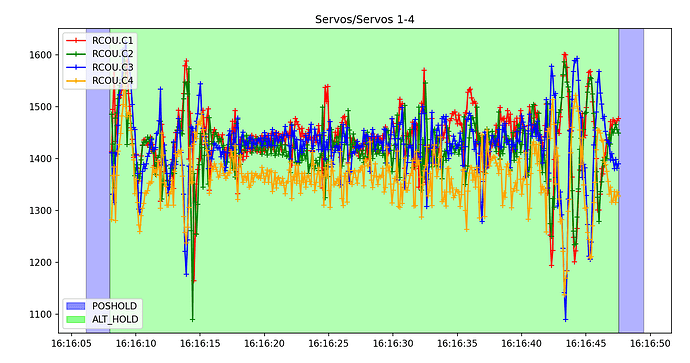Click the ALT_HOLD green legend patch
The image size is (690, 363).
pos(76,319)
